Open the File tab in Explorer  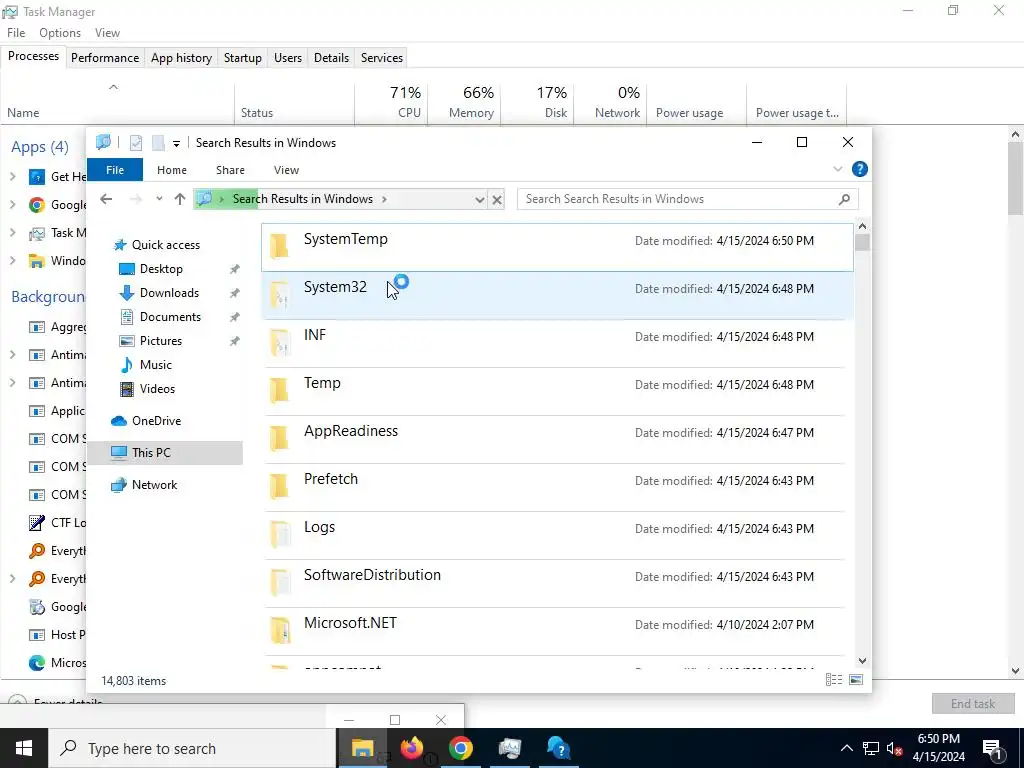(x=115, y=170)
